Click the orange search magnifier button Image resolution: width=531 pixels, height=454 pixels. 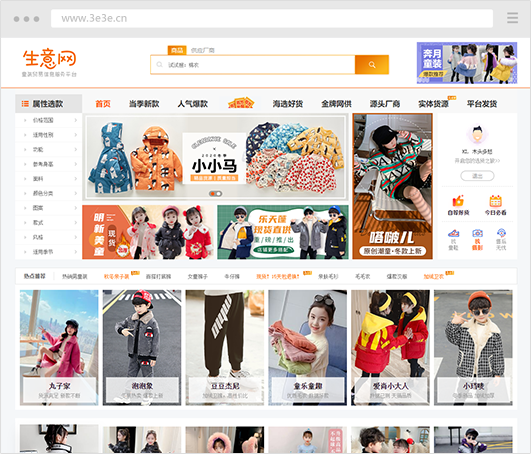(x=371, y=65)
